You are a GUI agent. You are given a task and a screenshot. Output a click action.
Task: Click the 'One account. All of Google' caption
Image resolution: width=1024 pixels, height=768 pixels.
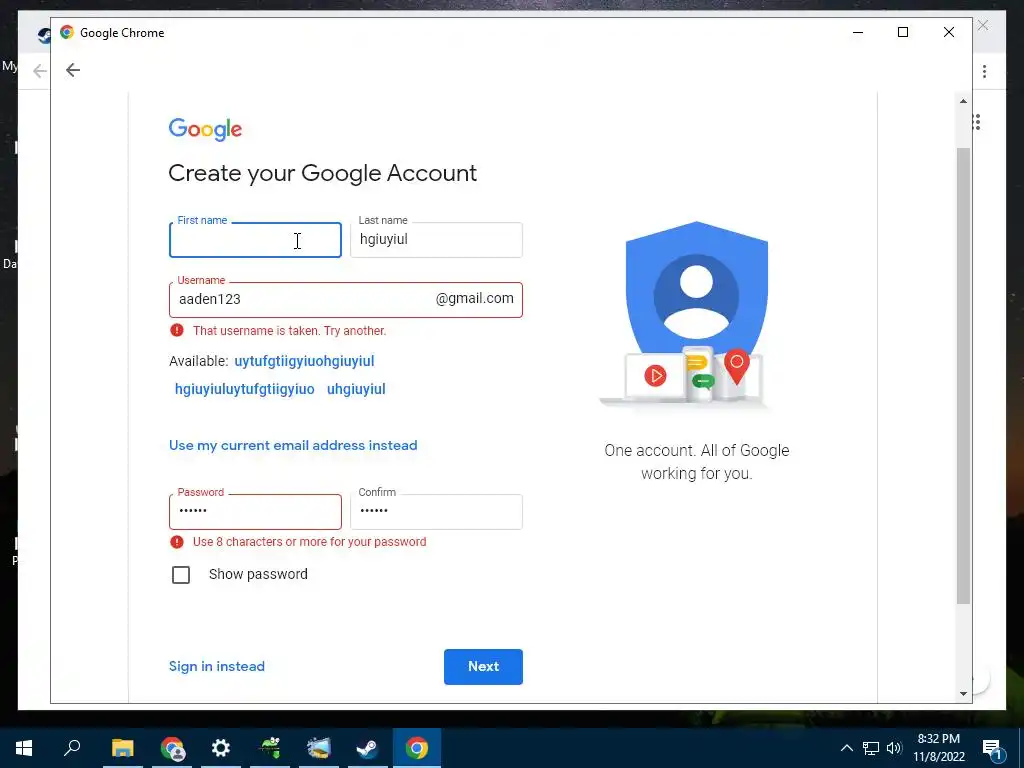click(697, 462)
